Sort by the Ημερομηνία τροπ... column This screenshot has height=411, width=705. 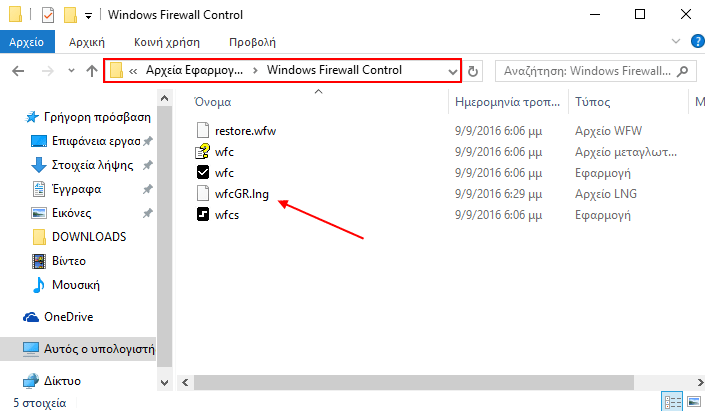507,102
